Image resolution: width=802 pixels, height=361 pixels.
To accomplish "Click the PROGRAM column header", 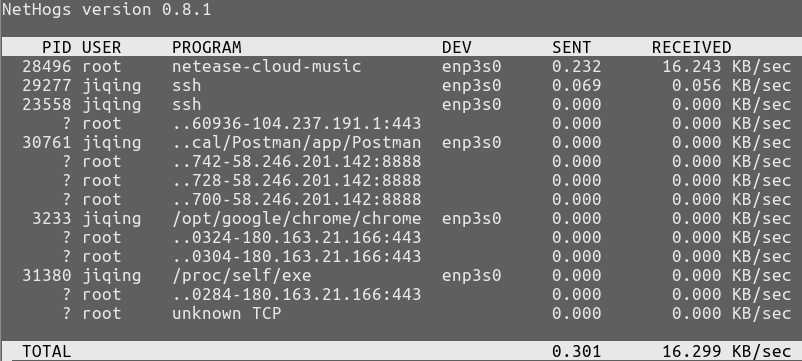I will click(207, 48).
